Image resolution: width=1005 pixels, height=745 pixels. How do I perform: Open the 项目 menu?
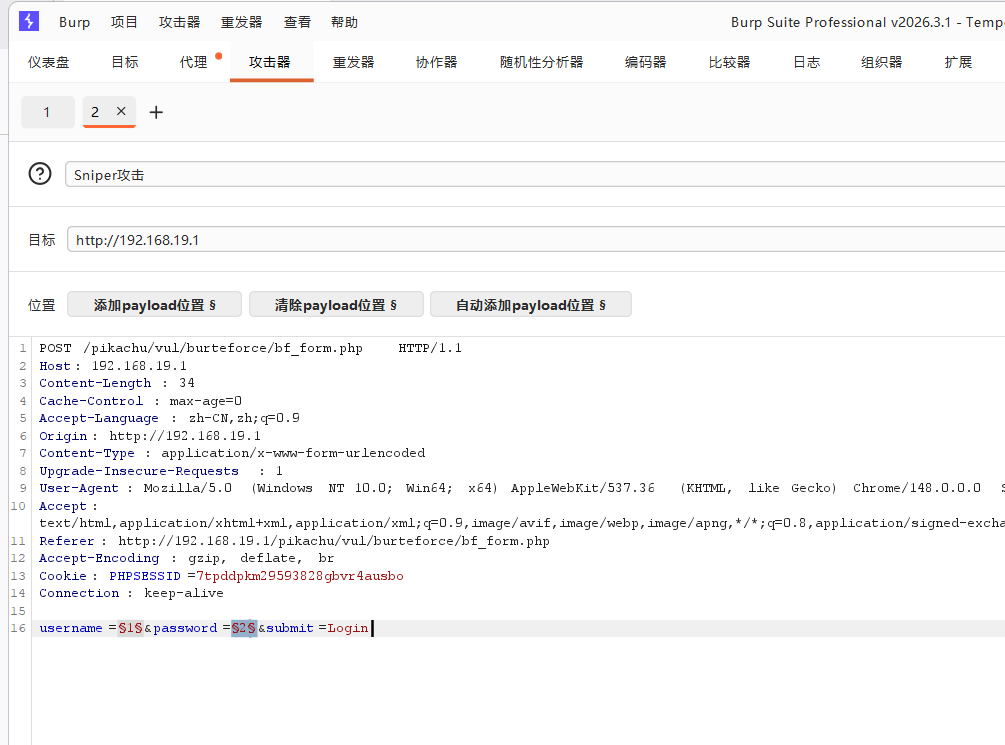[124, 22]
